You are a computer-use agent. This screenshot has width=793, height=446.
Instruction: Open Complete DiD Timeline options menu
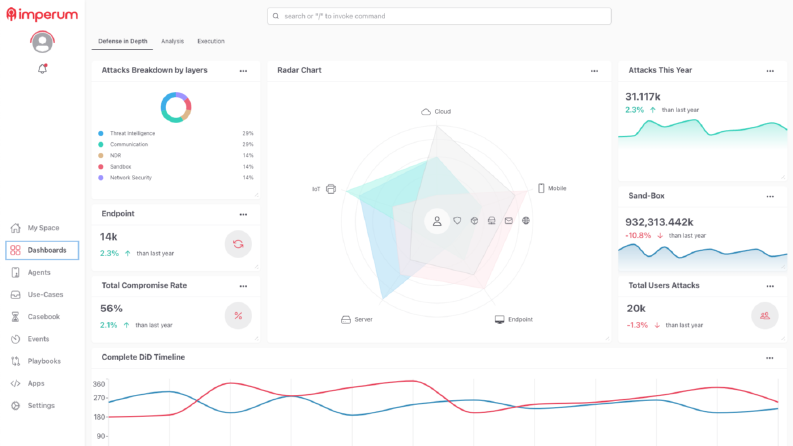pos(769,358)
